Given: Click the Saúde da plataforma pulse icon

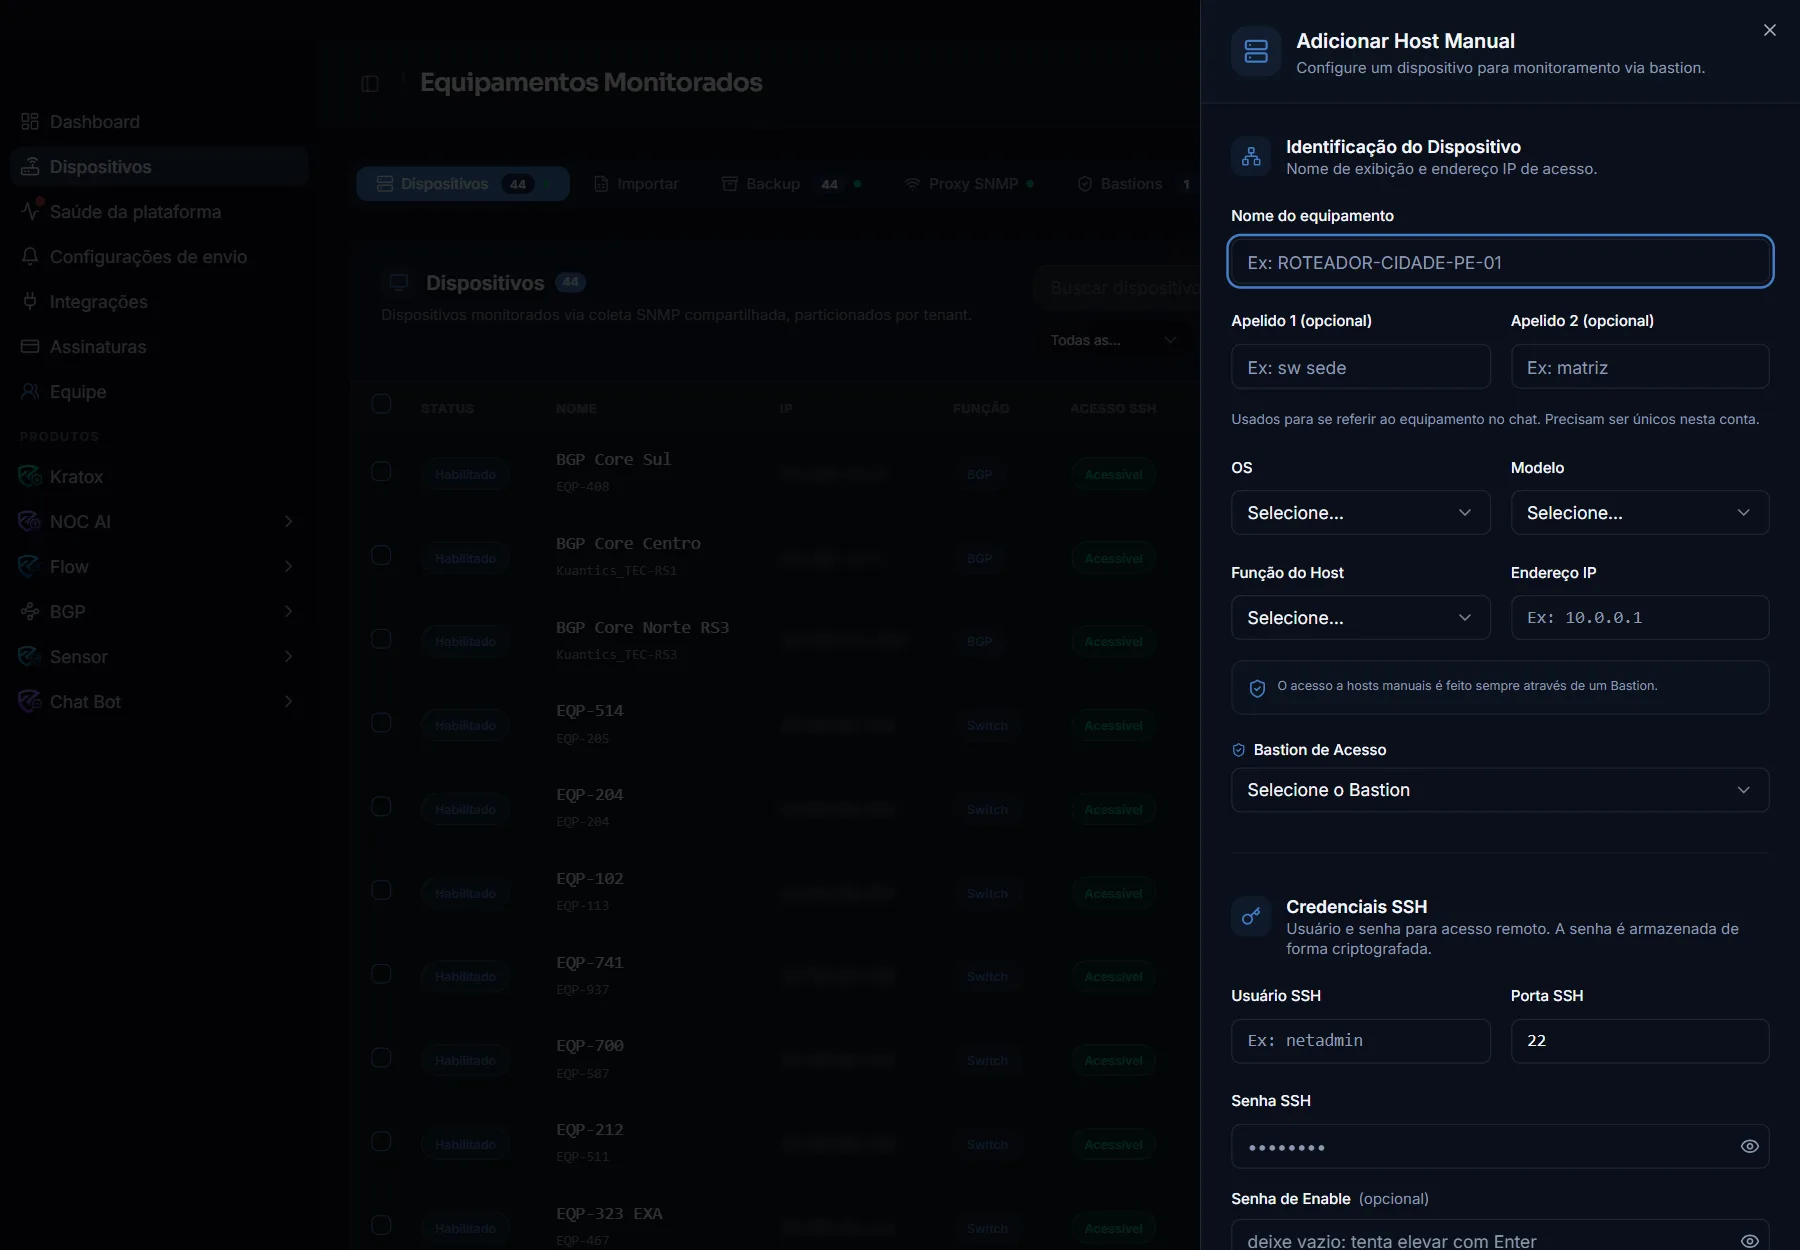Looking at the screenshot, I should (31, 211).
